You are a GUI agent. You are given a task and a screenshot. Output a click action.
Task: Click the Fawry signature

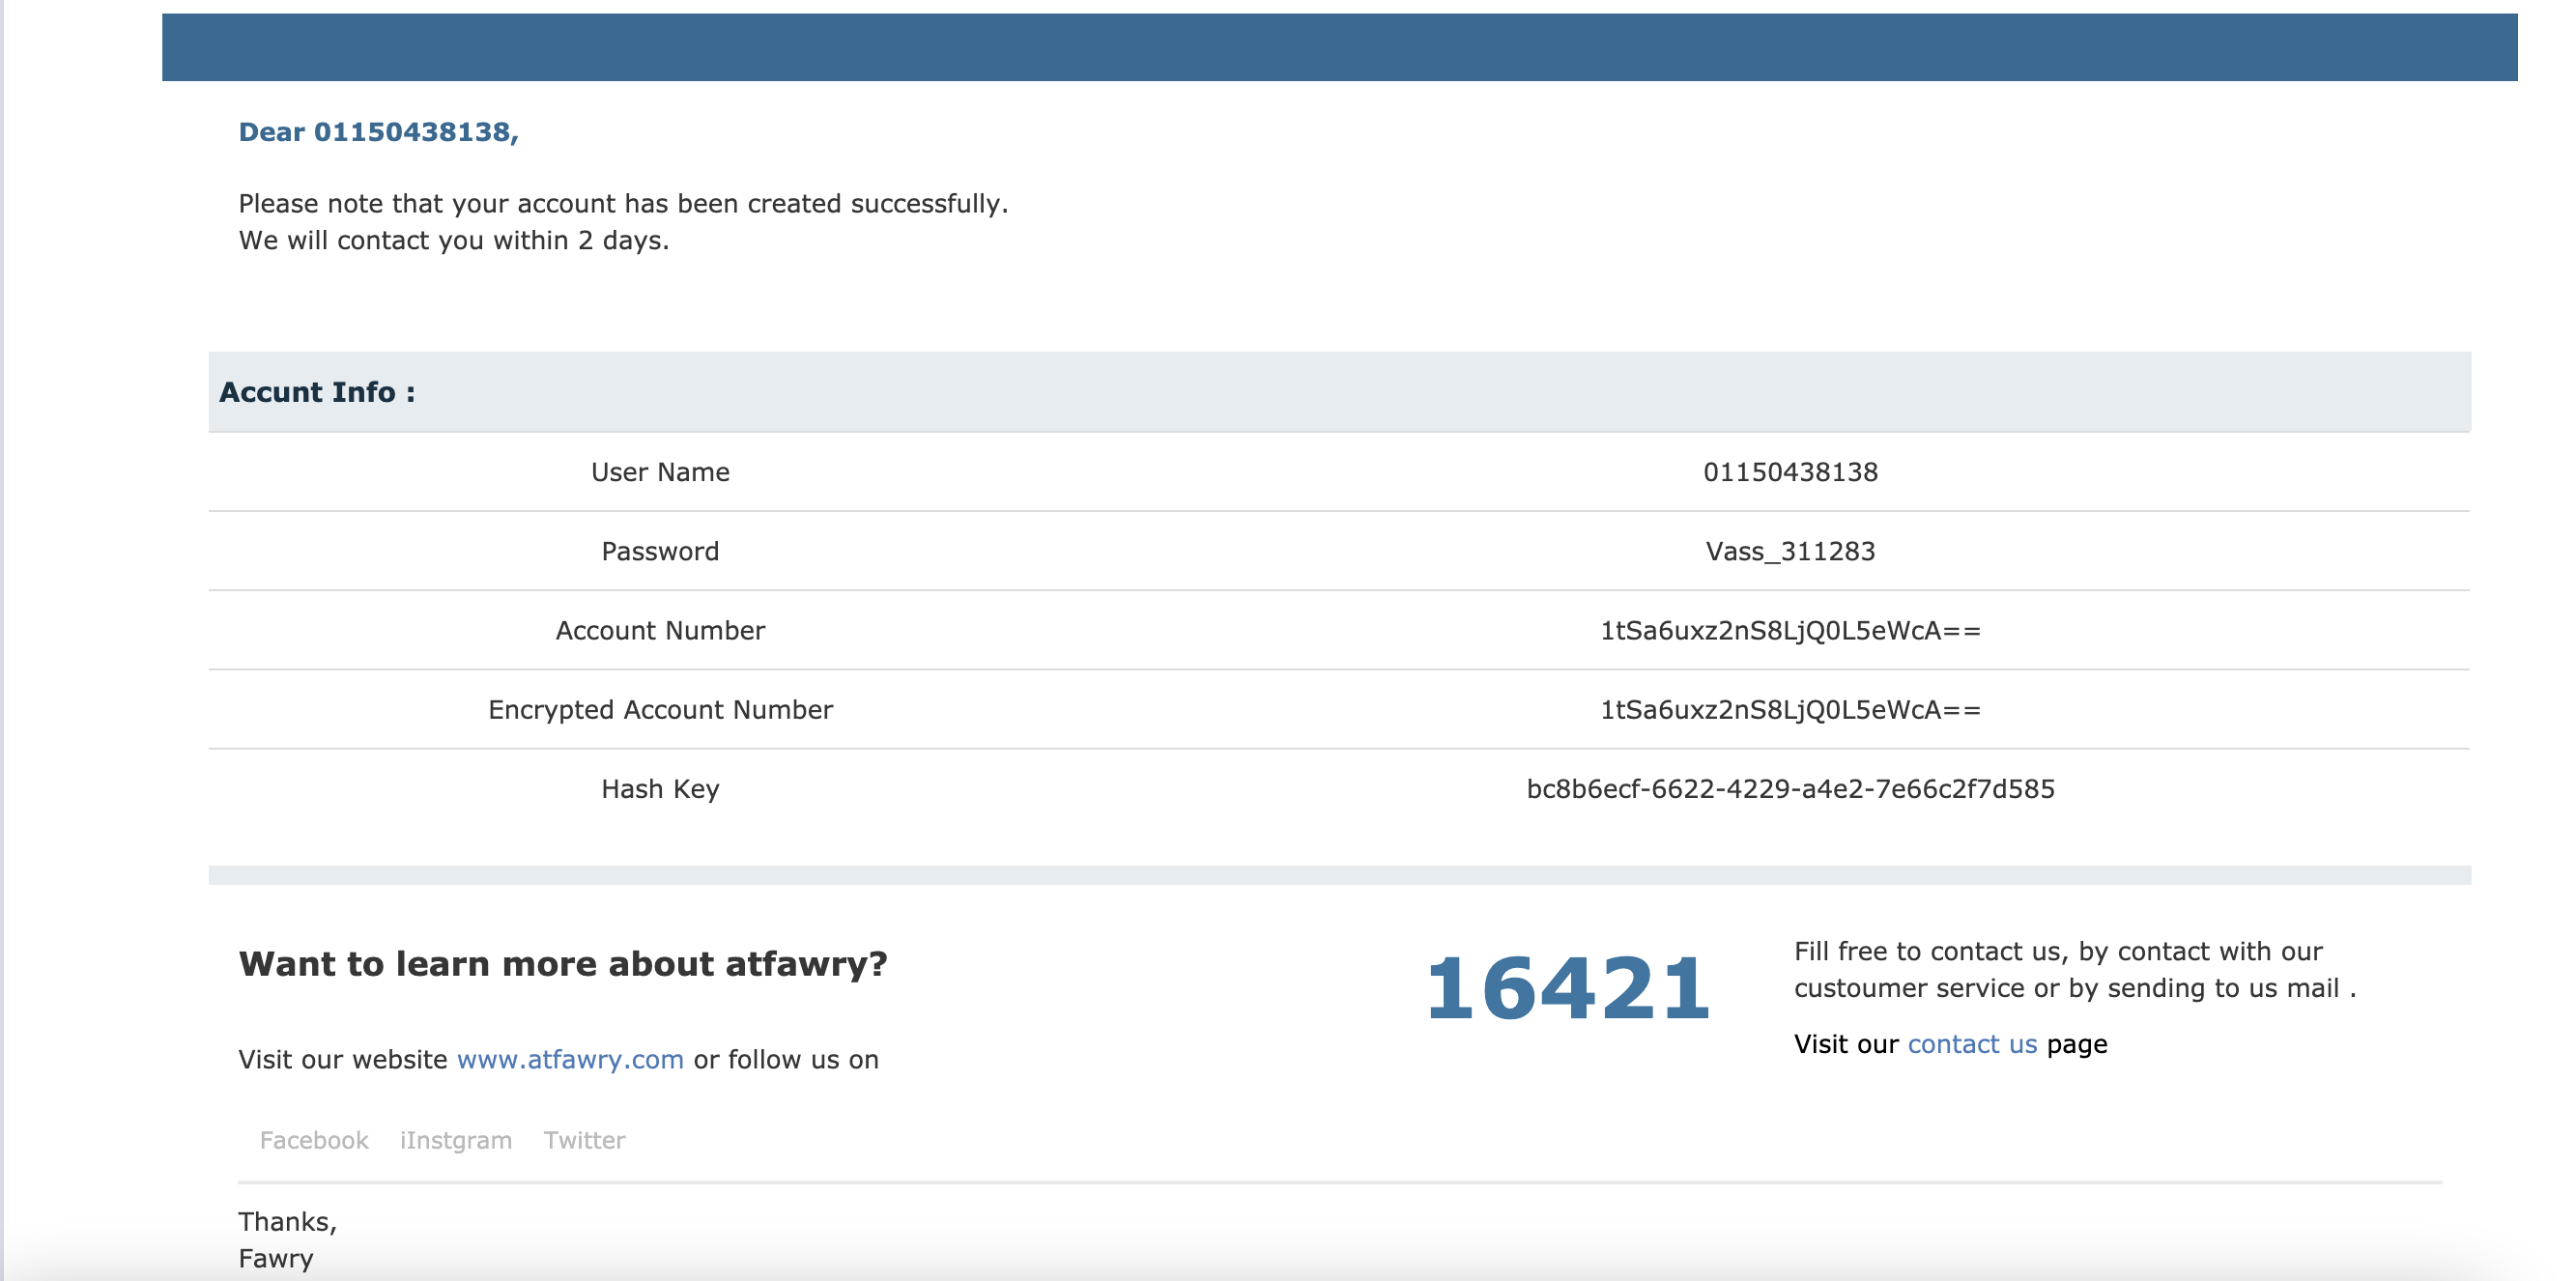click(x=276, y=1259)
